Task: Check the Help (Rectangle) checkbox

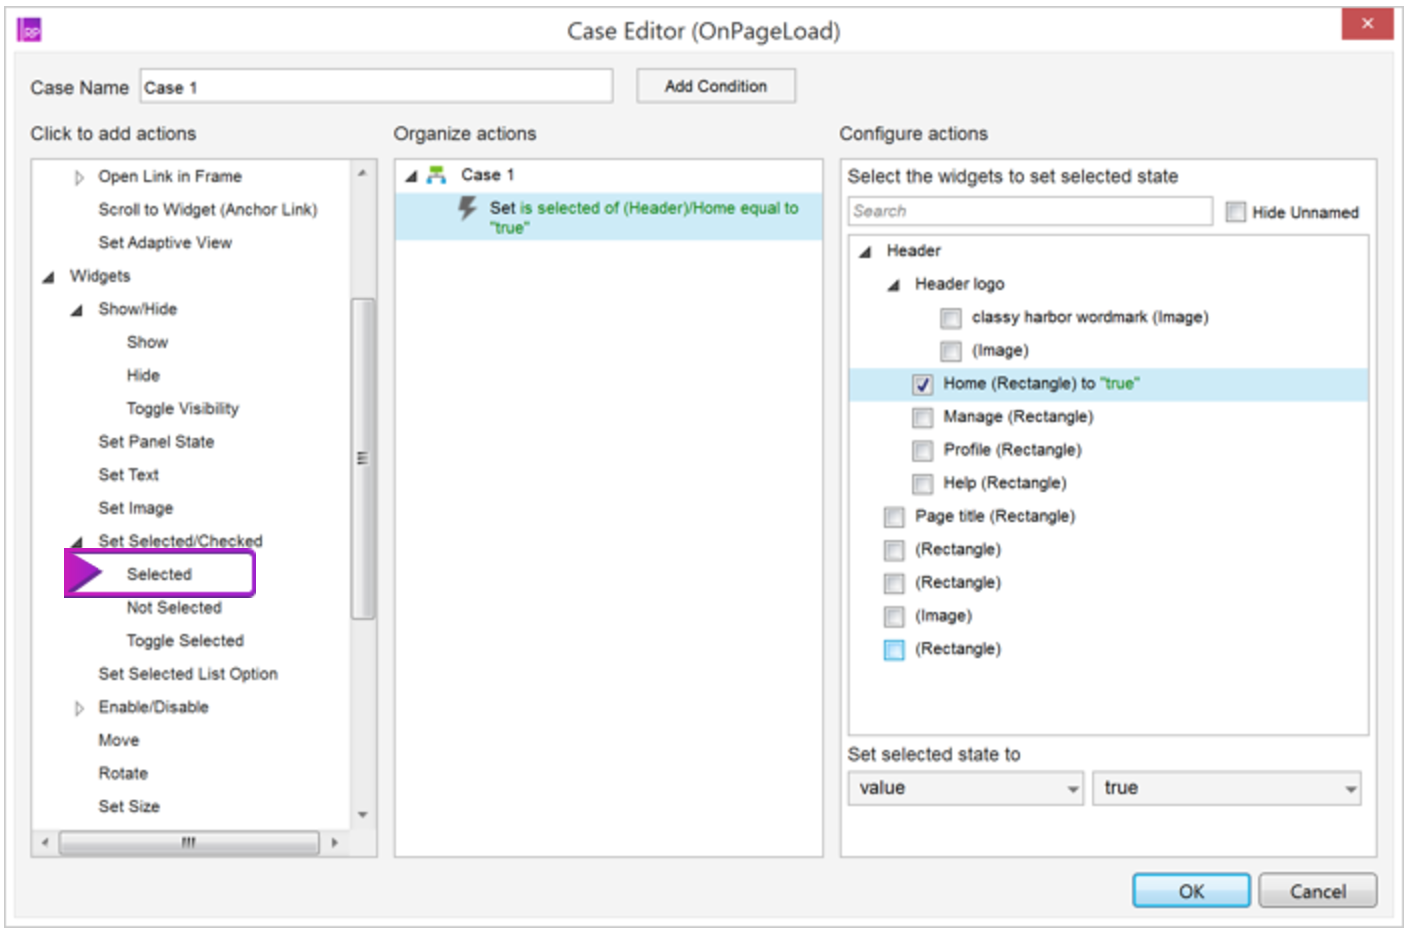Action: (x=922, y=484)
